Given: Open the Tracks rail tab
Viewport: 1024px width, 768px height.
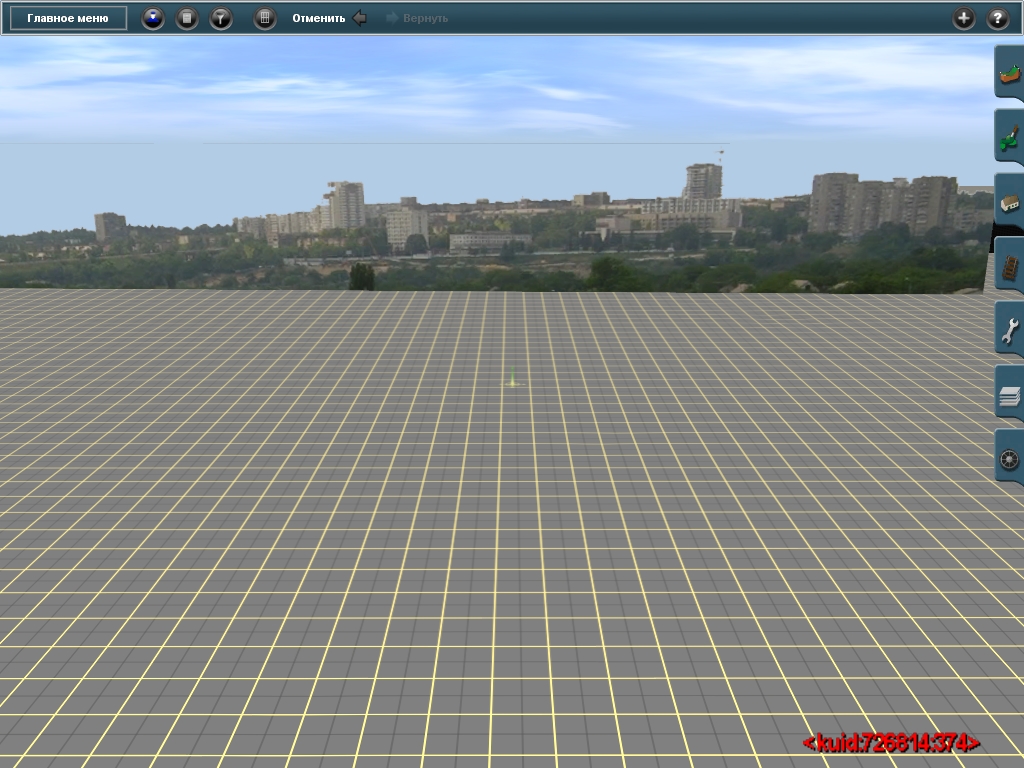Looking at the screenshot, I should pyautogui.click(x=1009, y=265).
